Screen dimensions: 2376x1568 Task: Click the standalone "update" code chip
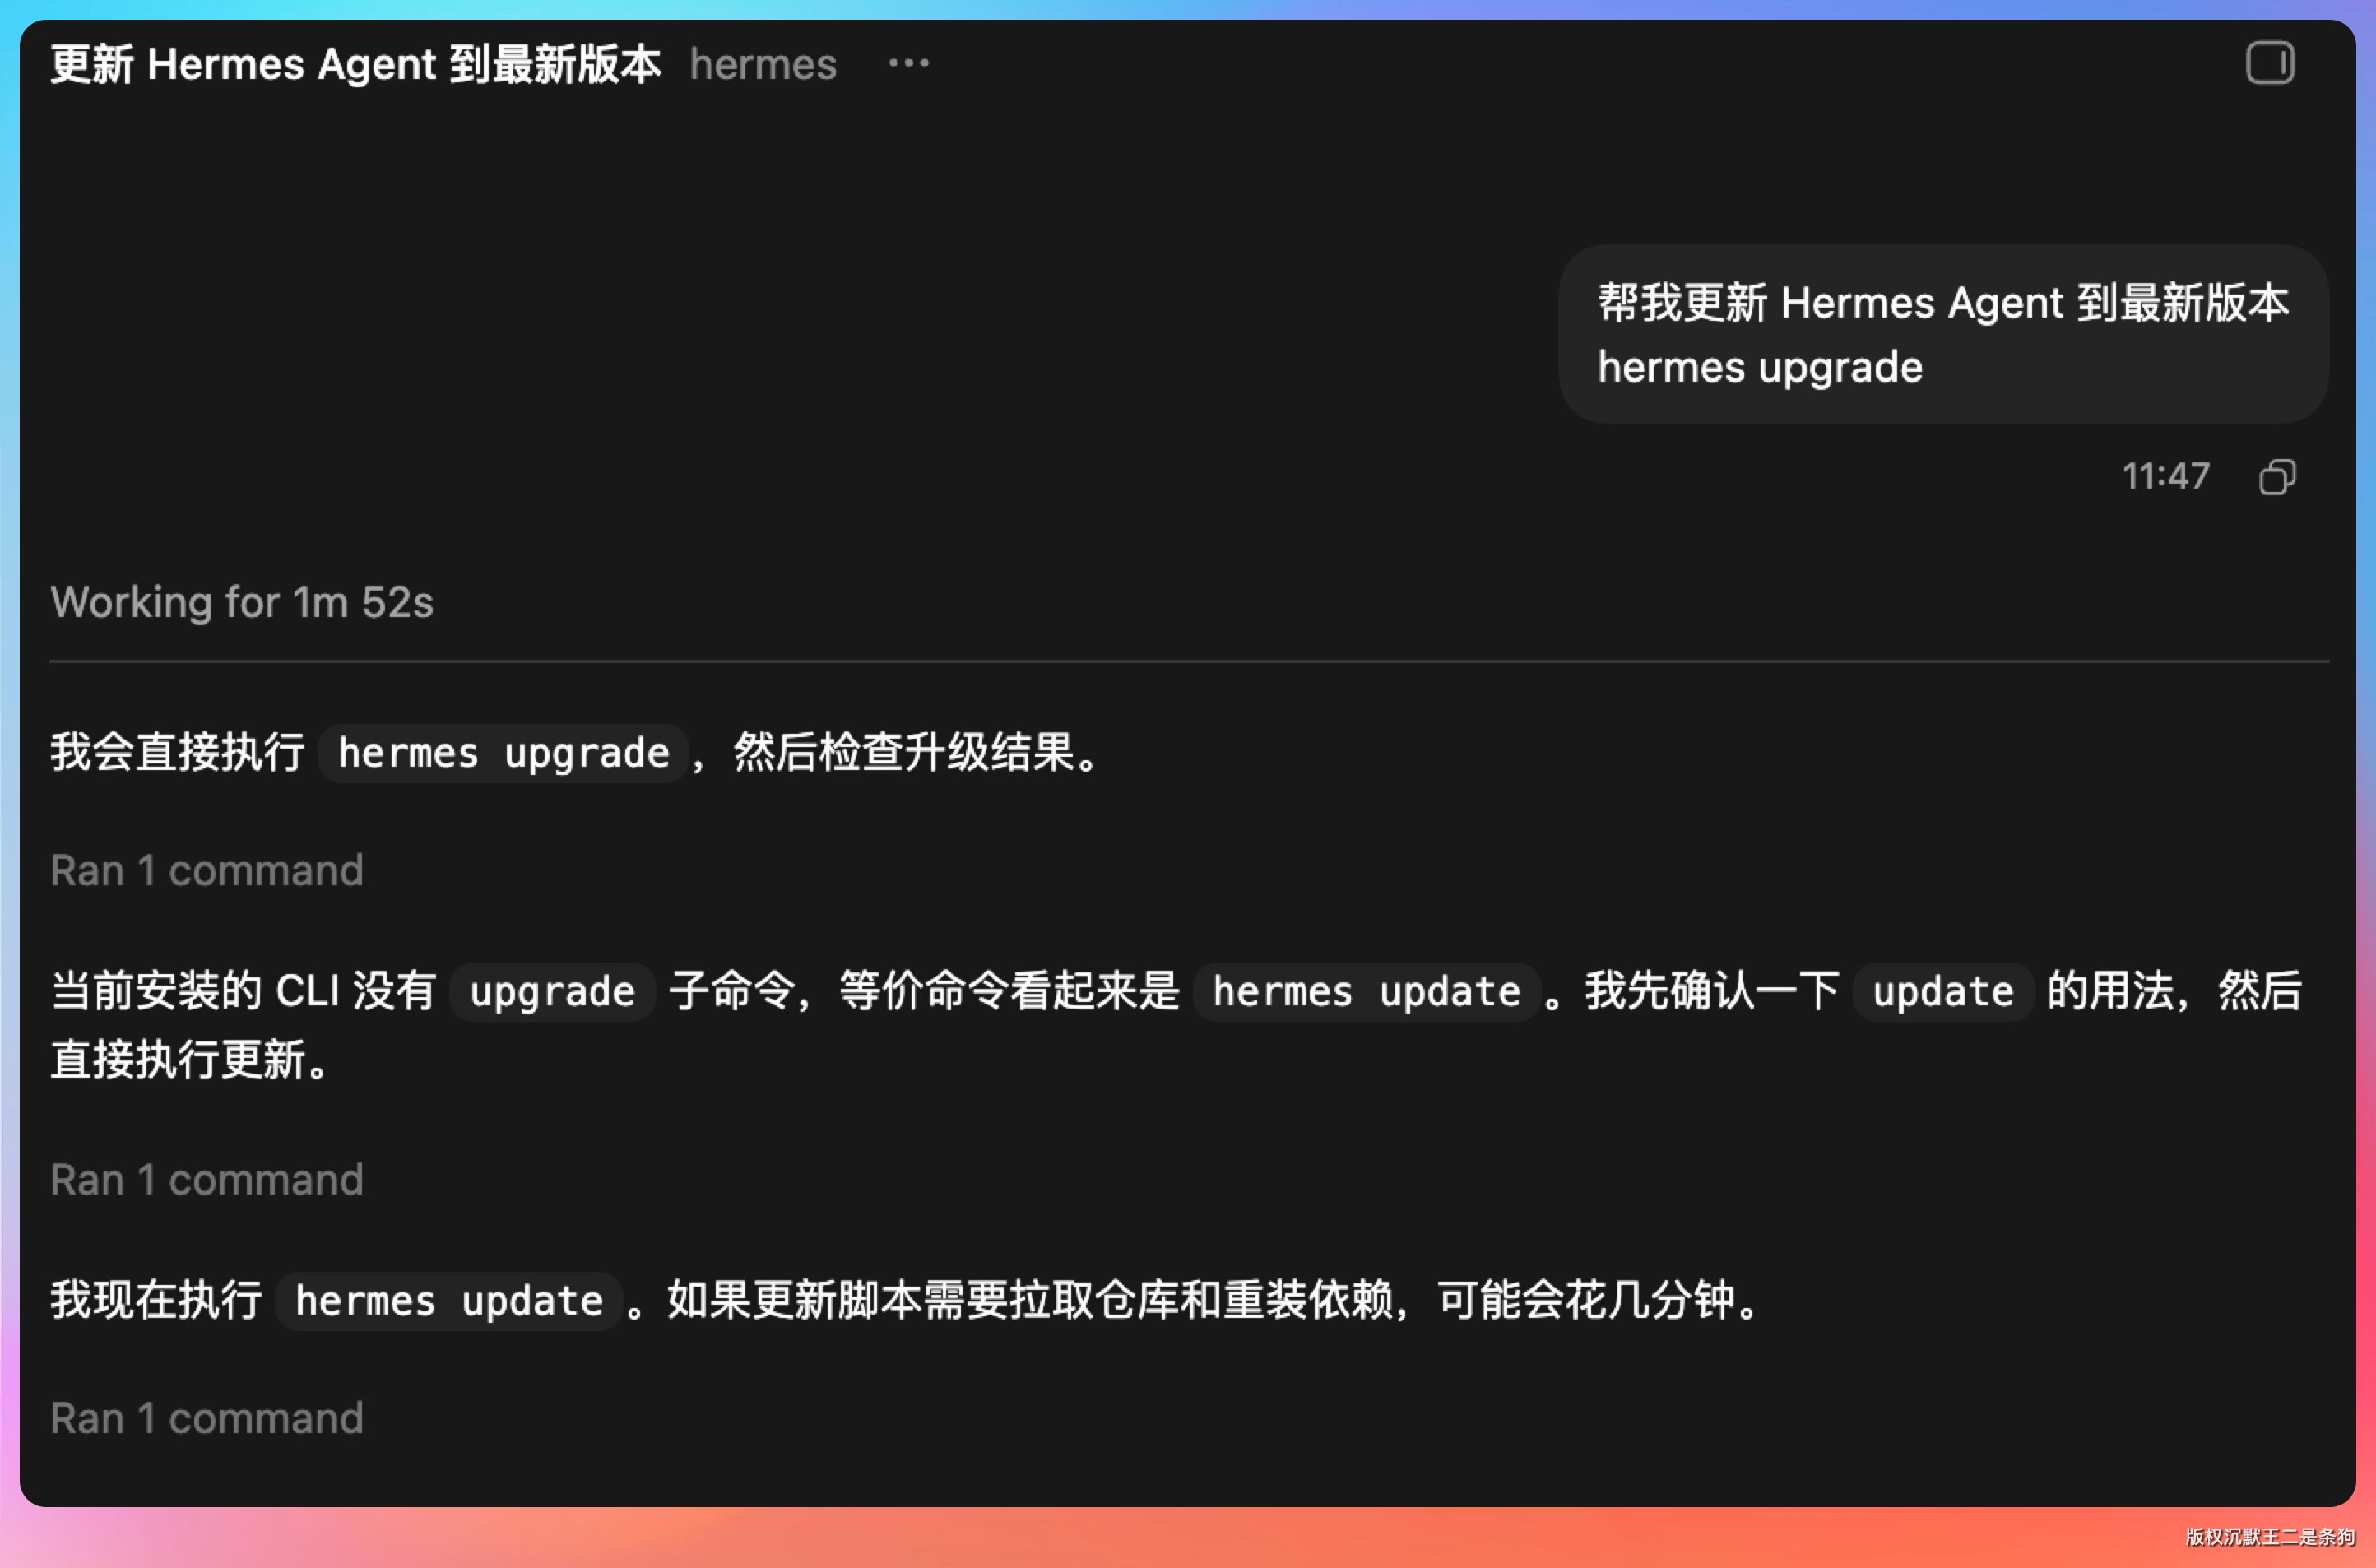click(x=1942, y=992)
